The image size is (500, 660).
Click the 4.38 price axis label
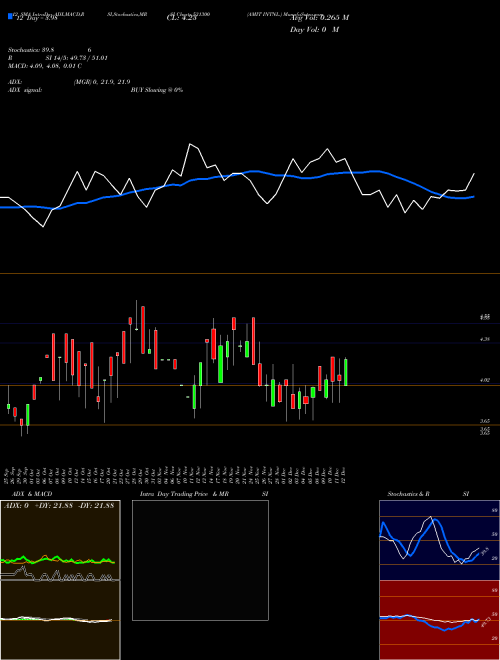pyautogui.click(x=484, y=339)
